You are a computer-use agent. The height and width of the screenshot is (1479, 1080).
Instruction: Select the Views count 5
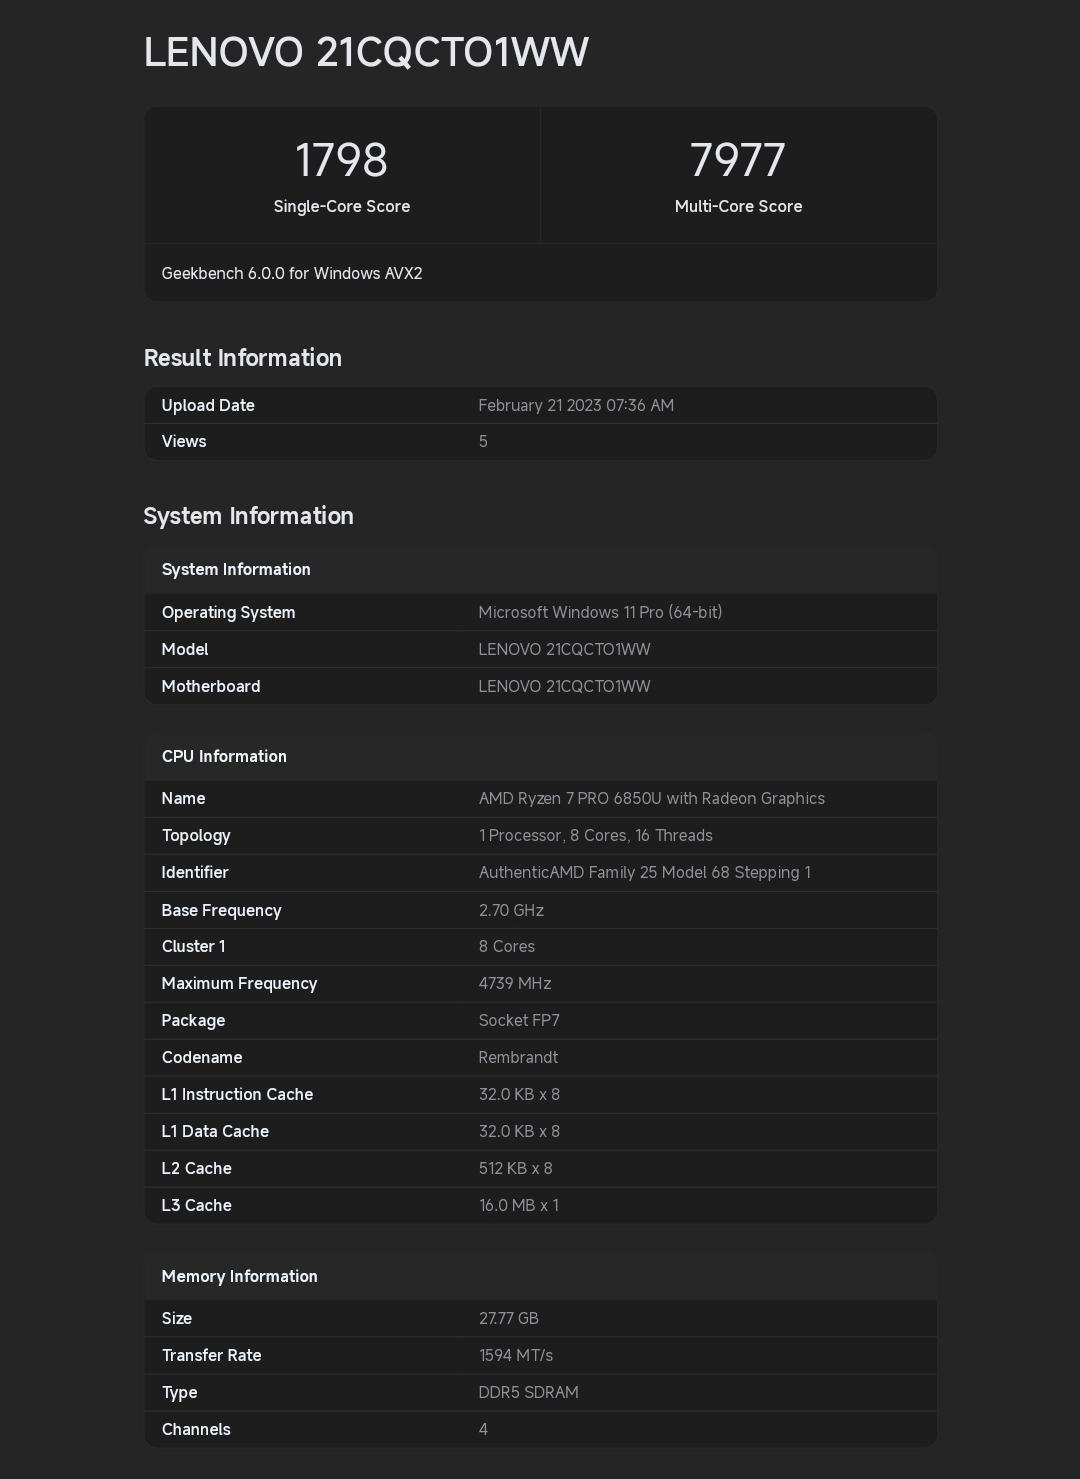tap(483, 441)
